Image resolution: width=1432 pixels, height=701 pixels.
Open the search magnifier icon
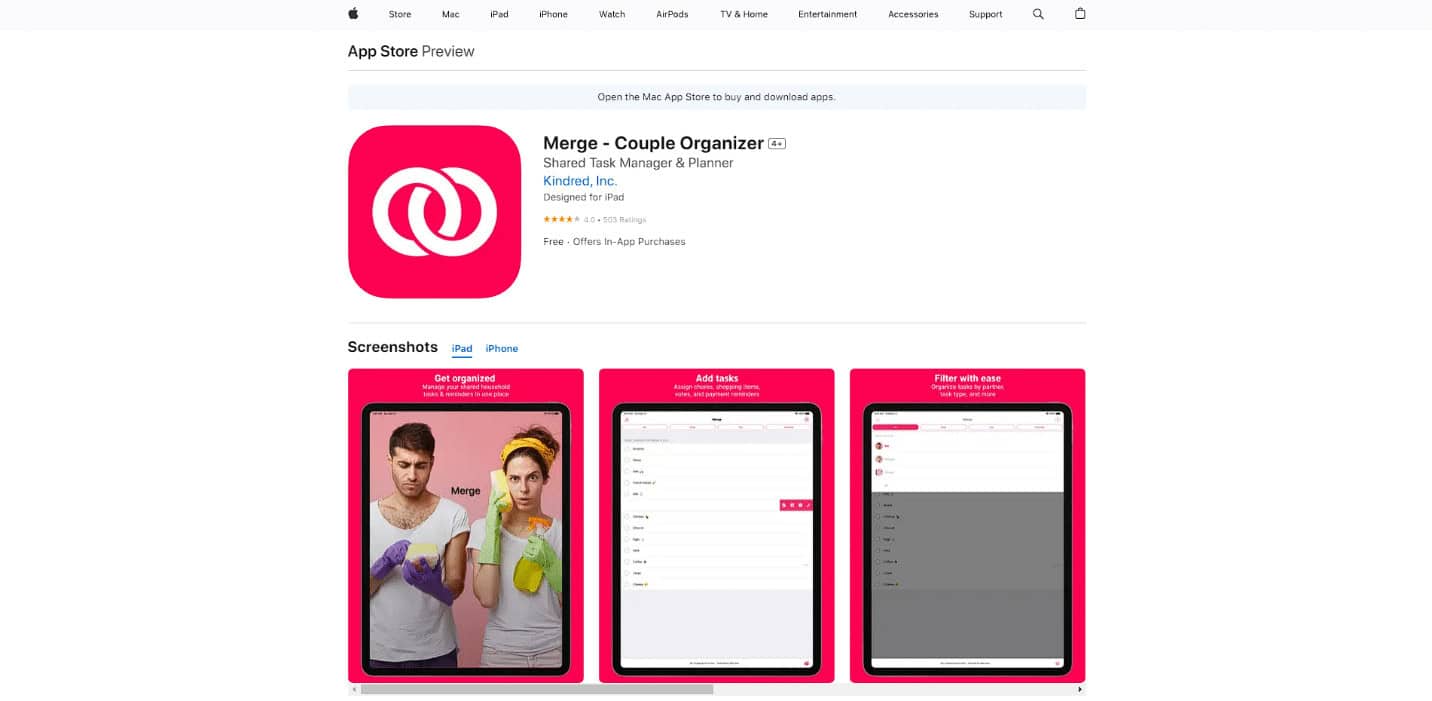pyautogui.click(x=1038, y=14)
